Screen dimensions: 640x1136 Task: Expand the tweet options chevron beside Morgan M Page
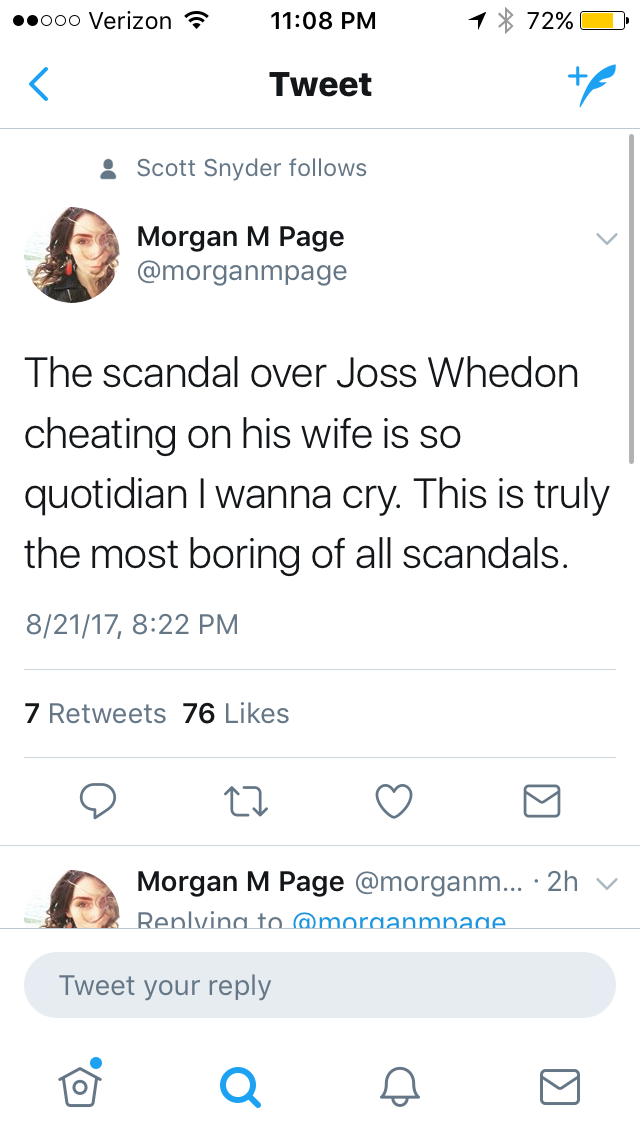[x=607, y=238]
